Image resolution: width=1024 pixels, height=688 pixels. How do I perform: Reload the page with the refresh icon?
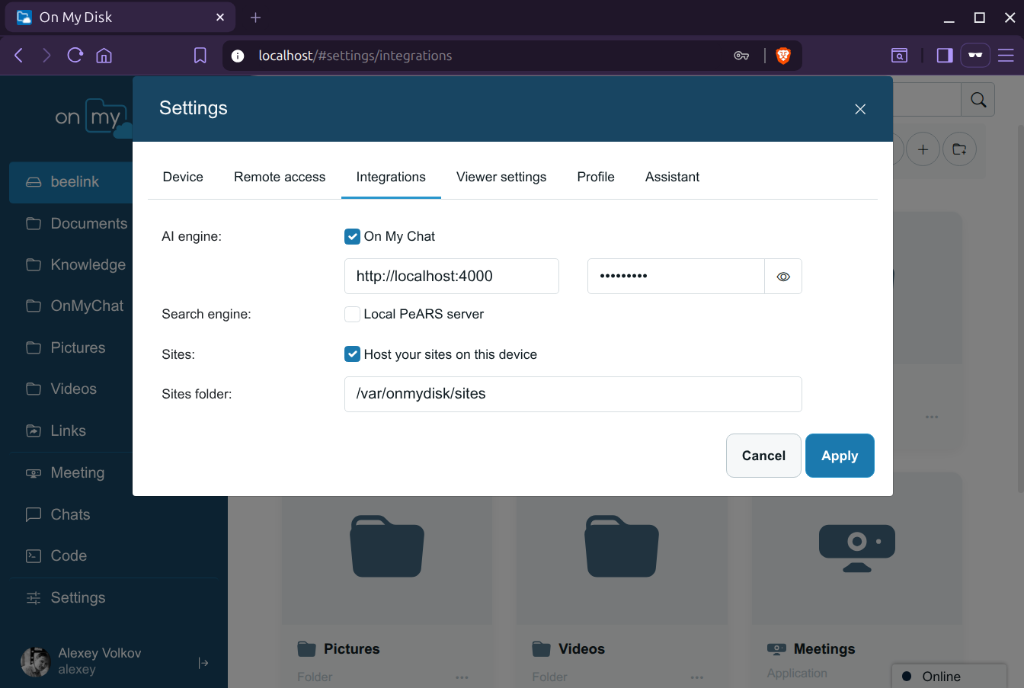point(75,55)
